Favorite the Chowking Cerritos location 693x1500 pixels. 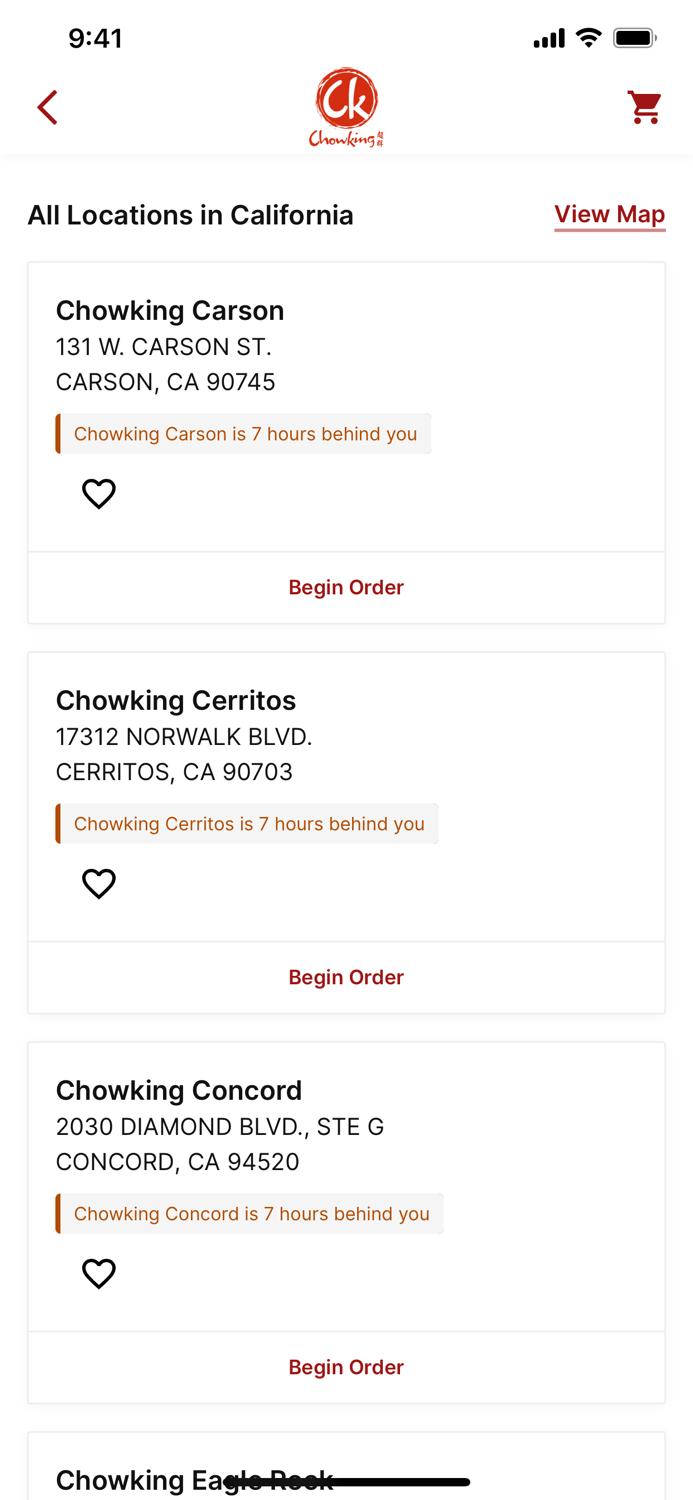(99, 883)
